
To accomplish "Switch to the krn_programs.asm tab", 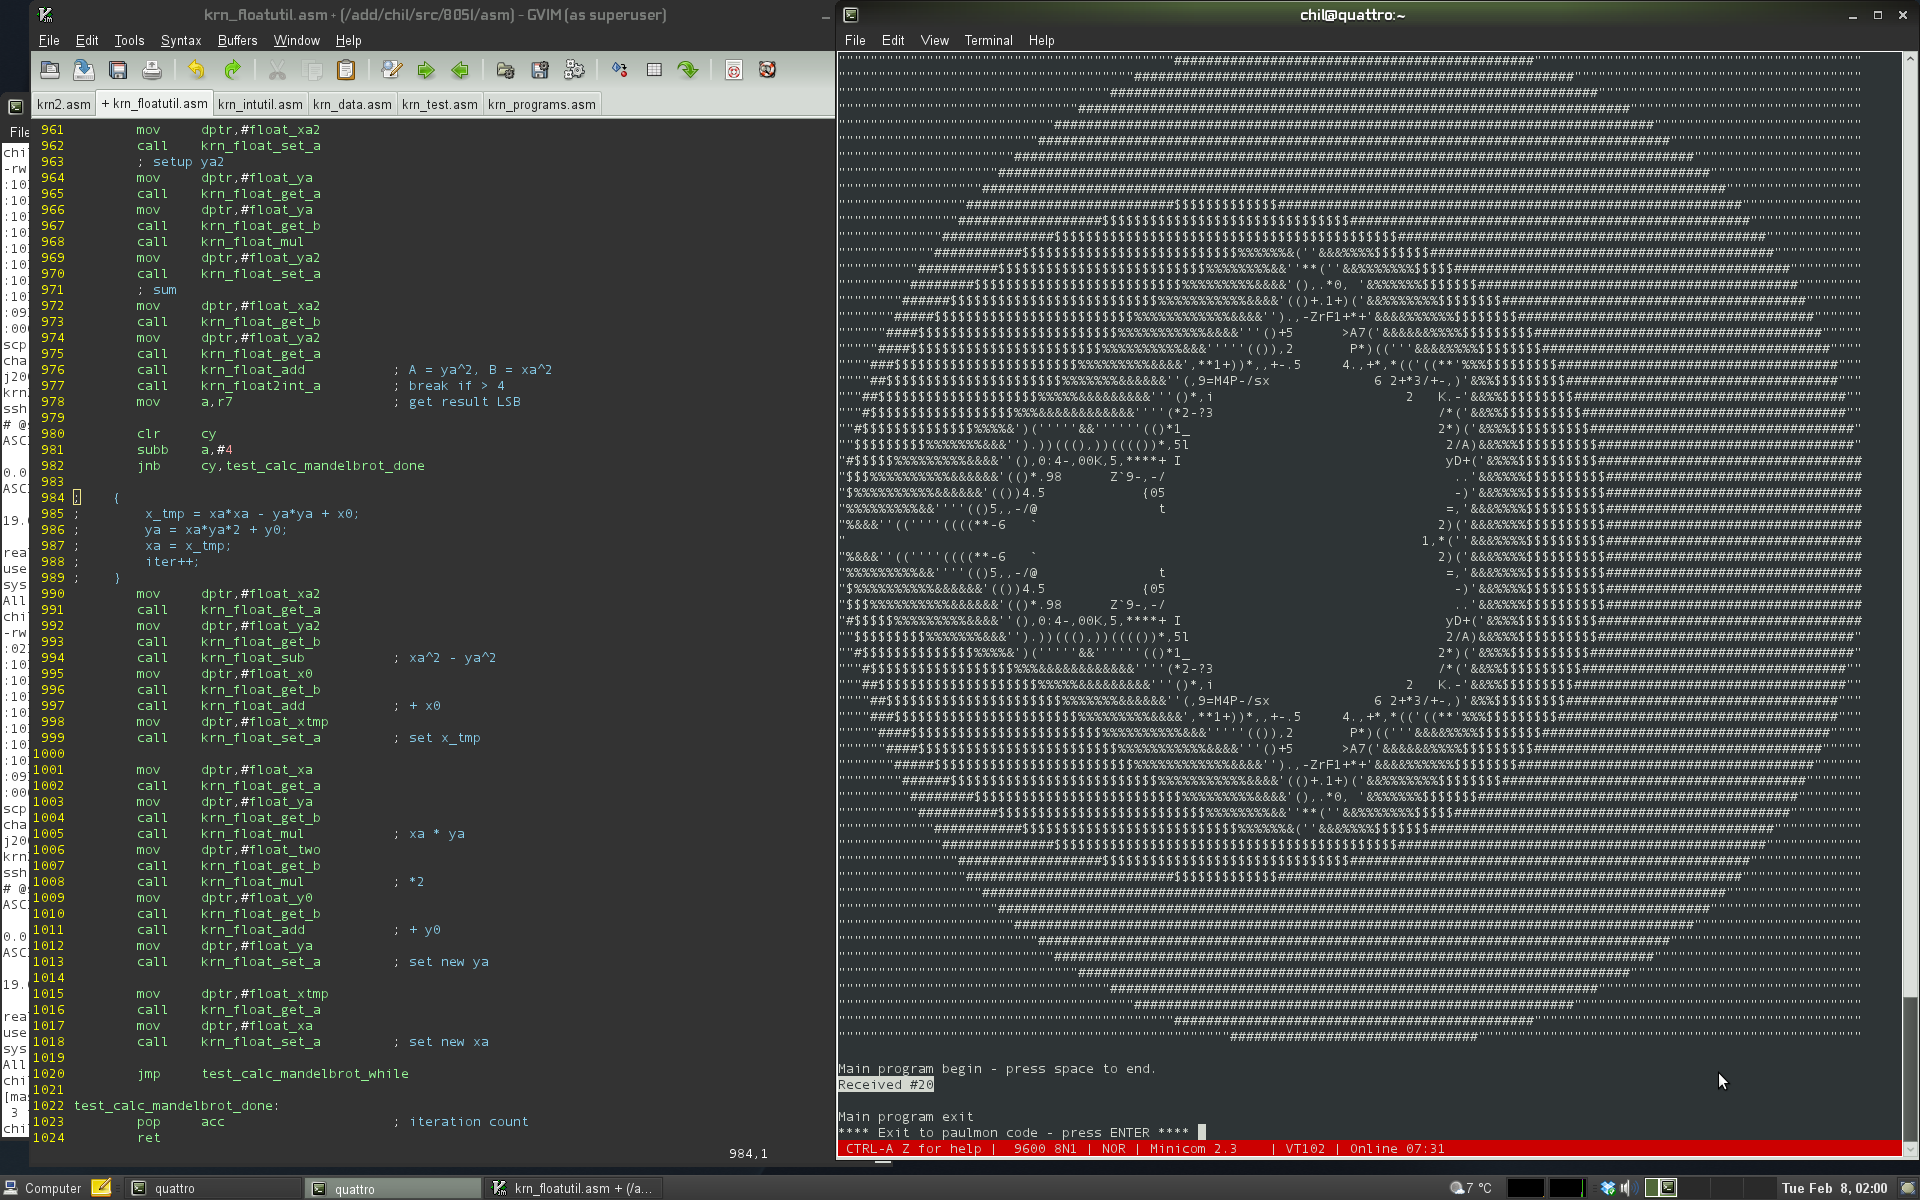I will pos(541,104).
